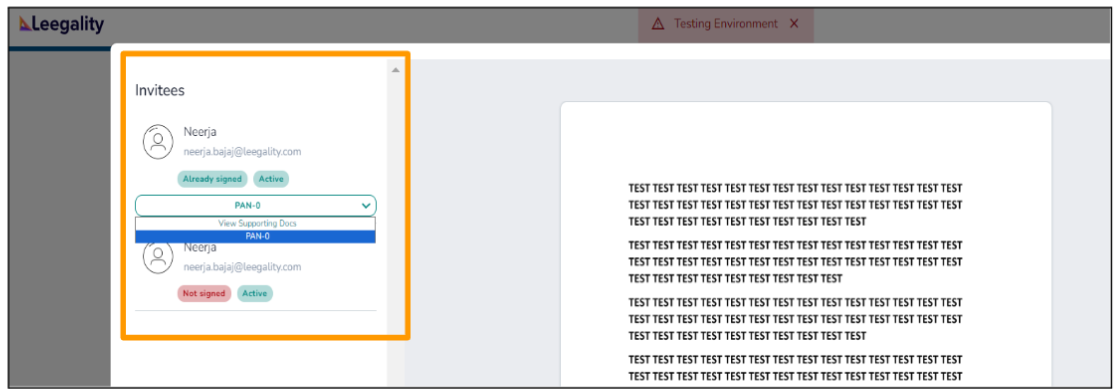Click the Not signed badge

point(204,294)
